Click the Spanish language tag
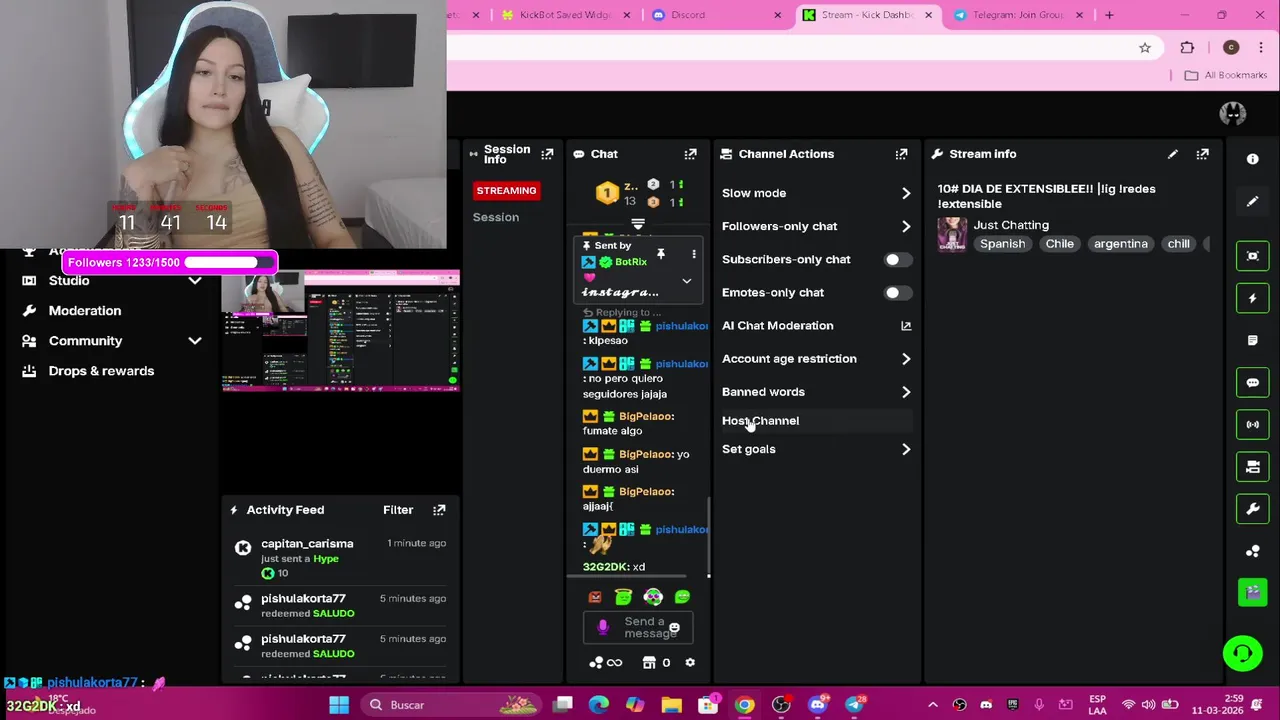 pyautogui.click(x=1002, y=244)
